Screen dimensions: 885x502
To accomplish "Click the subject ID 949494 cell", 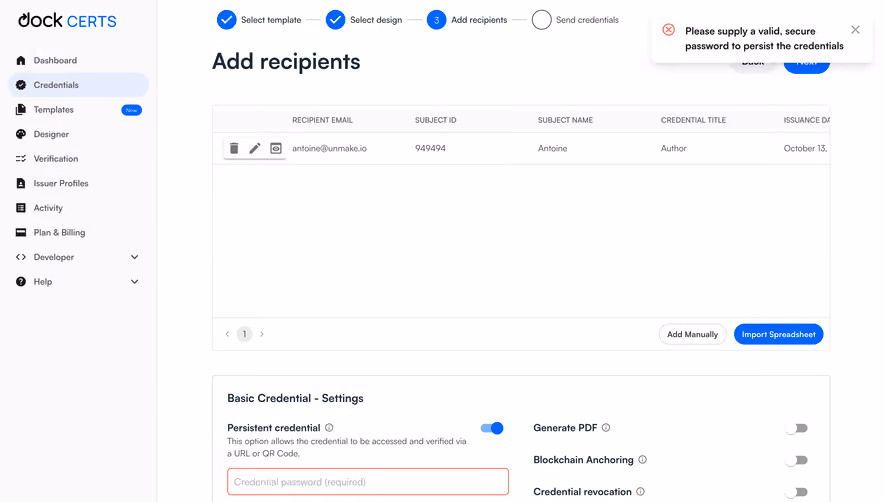I will click(430, 148).
